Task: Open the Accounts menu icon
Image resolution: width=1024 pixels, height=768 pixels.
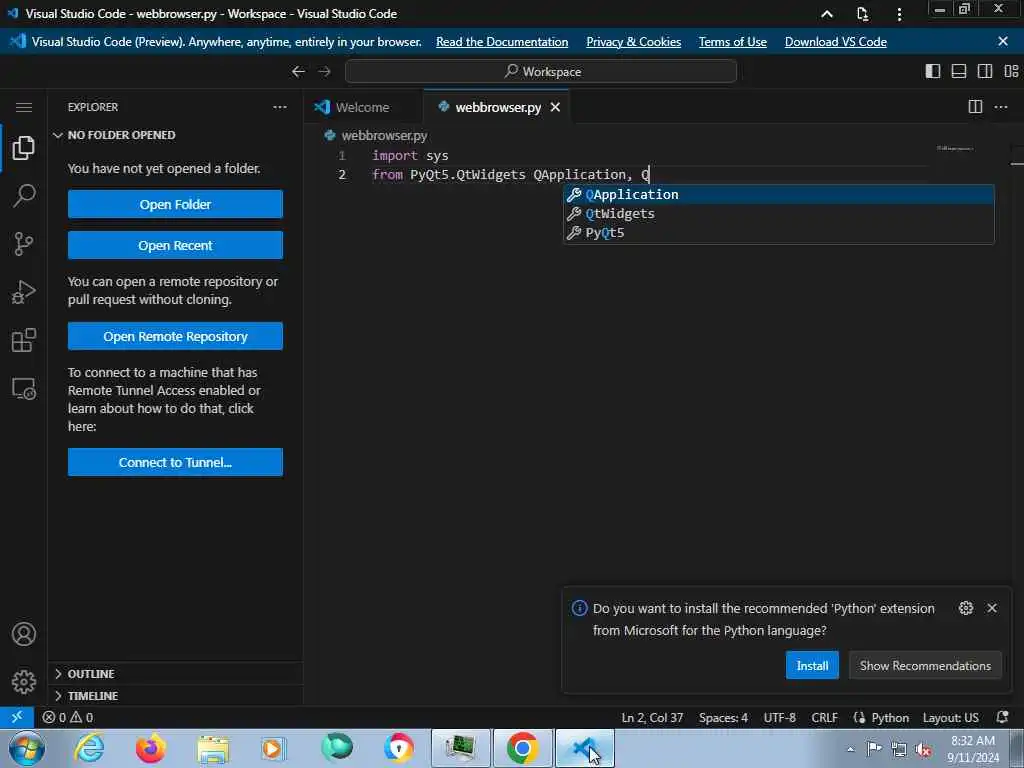Action: click(24, 634)
